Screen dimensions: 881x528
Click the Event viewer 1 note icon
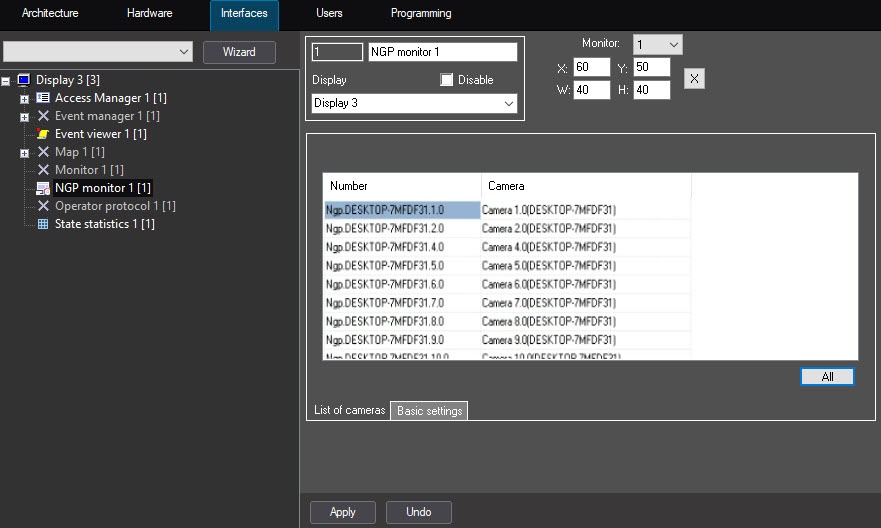tap(43, 134)
